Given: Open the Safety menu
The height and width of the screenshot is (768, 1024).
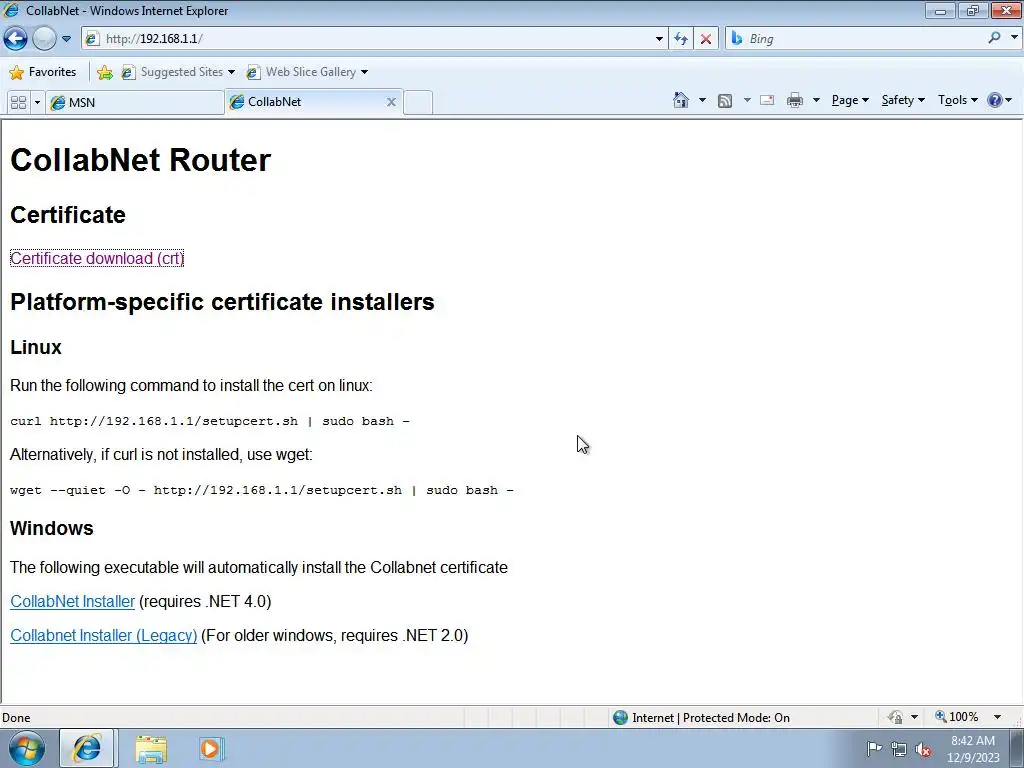Looking at the screenshot, I should coord(903,100).
